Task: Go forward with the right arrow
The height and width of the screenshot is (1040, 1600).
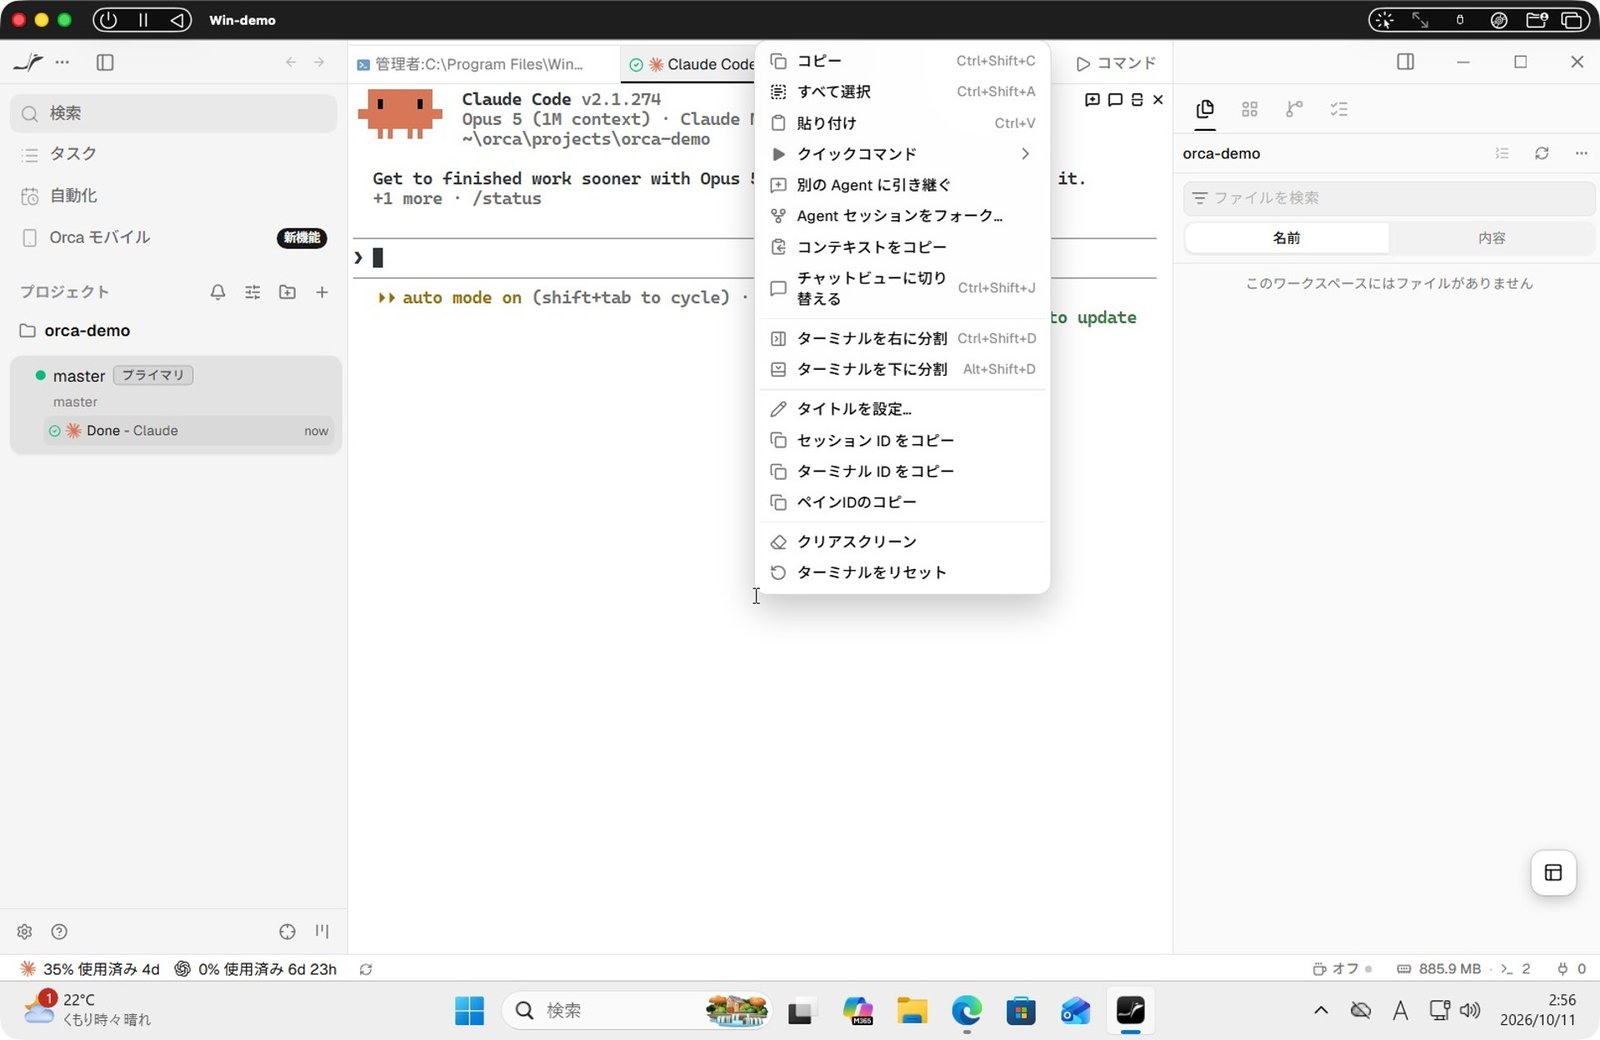Action: [x=319, y=62]
